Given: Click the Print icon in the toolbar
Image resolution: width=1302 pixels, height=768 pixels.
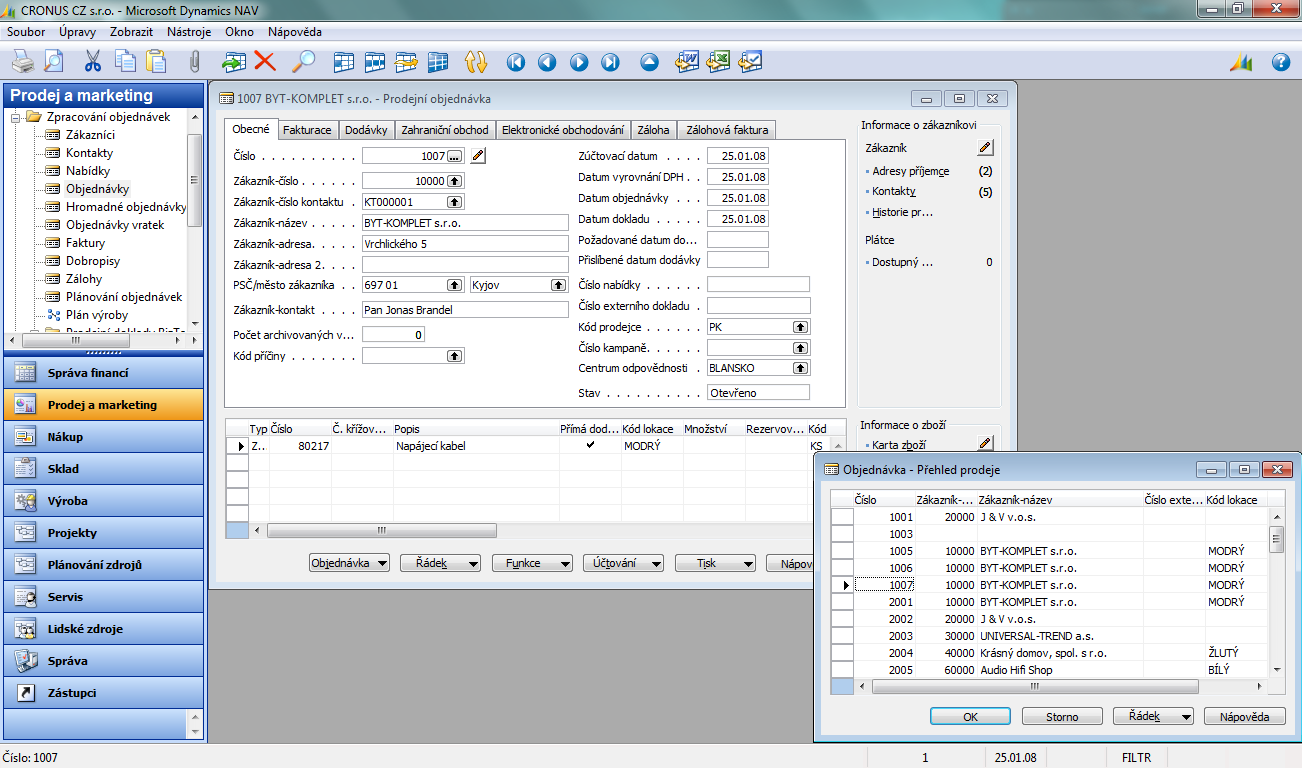Looking at the screenshot, I should (x=23, y=62).
